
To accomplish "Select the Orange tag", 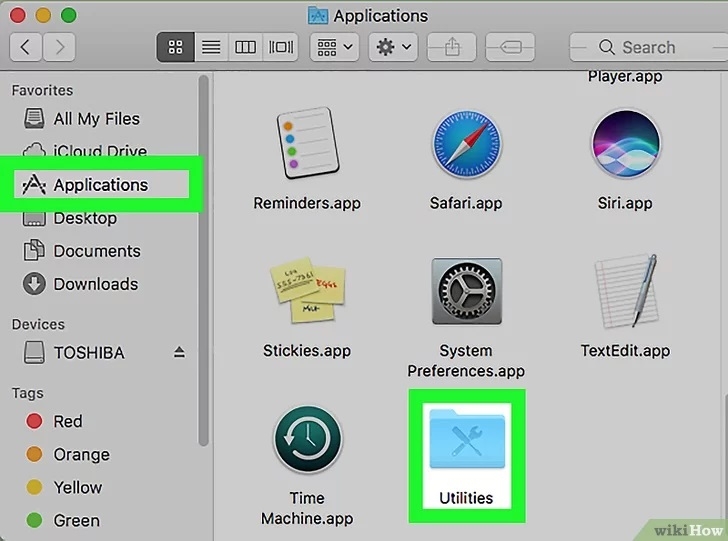I will 68,454.
